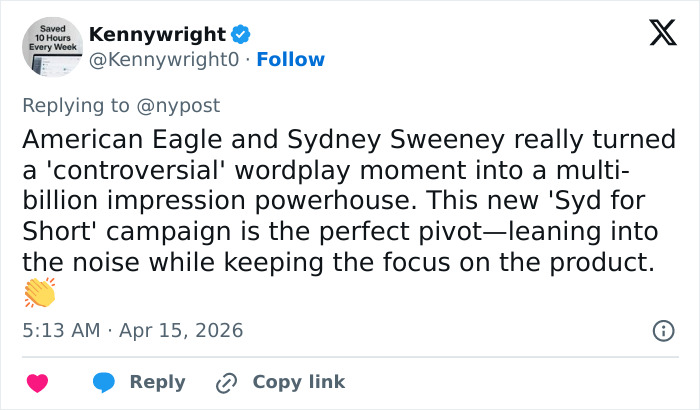700x410 pixels.
Task: Click the chain-link icon beside Copy link
Action: coord(227,382)
